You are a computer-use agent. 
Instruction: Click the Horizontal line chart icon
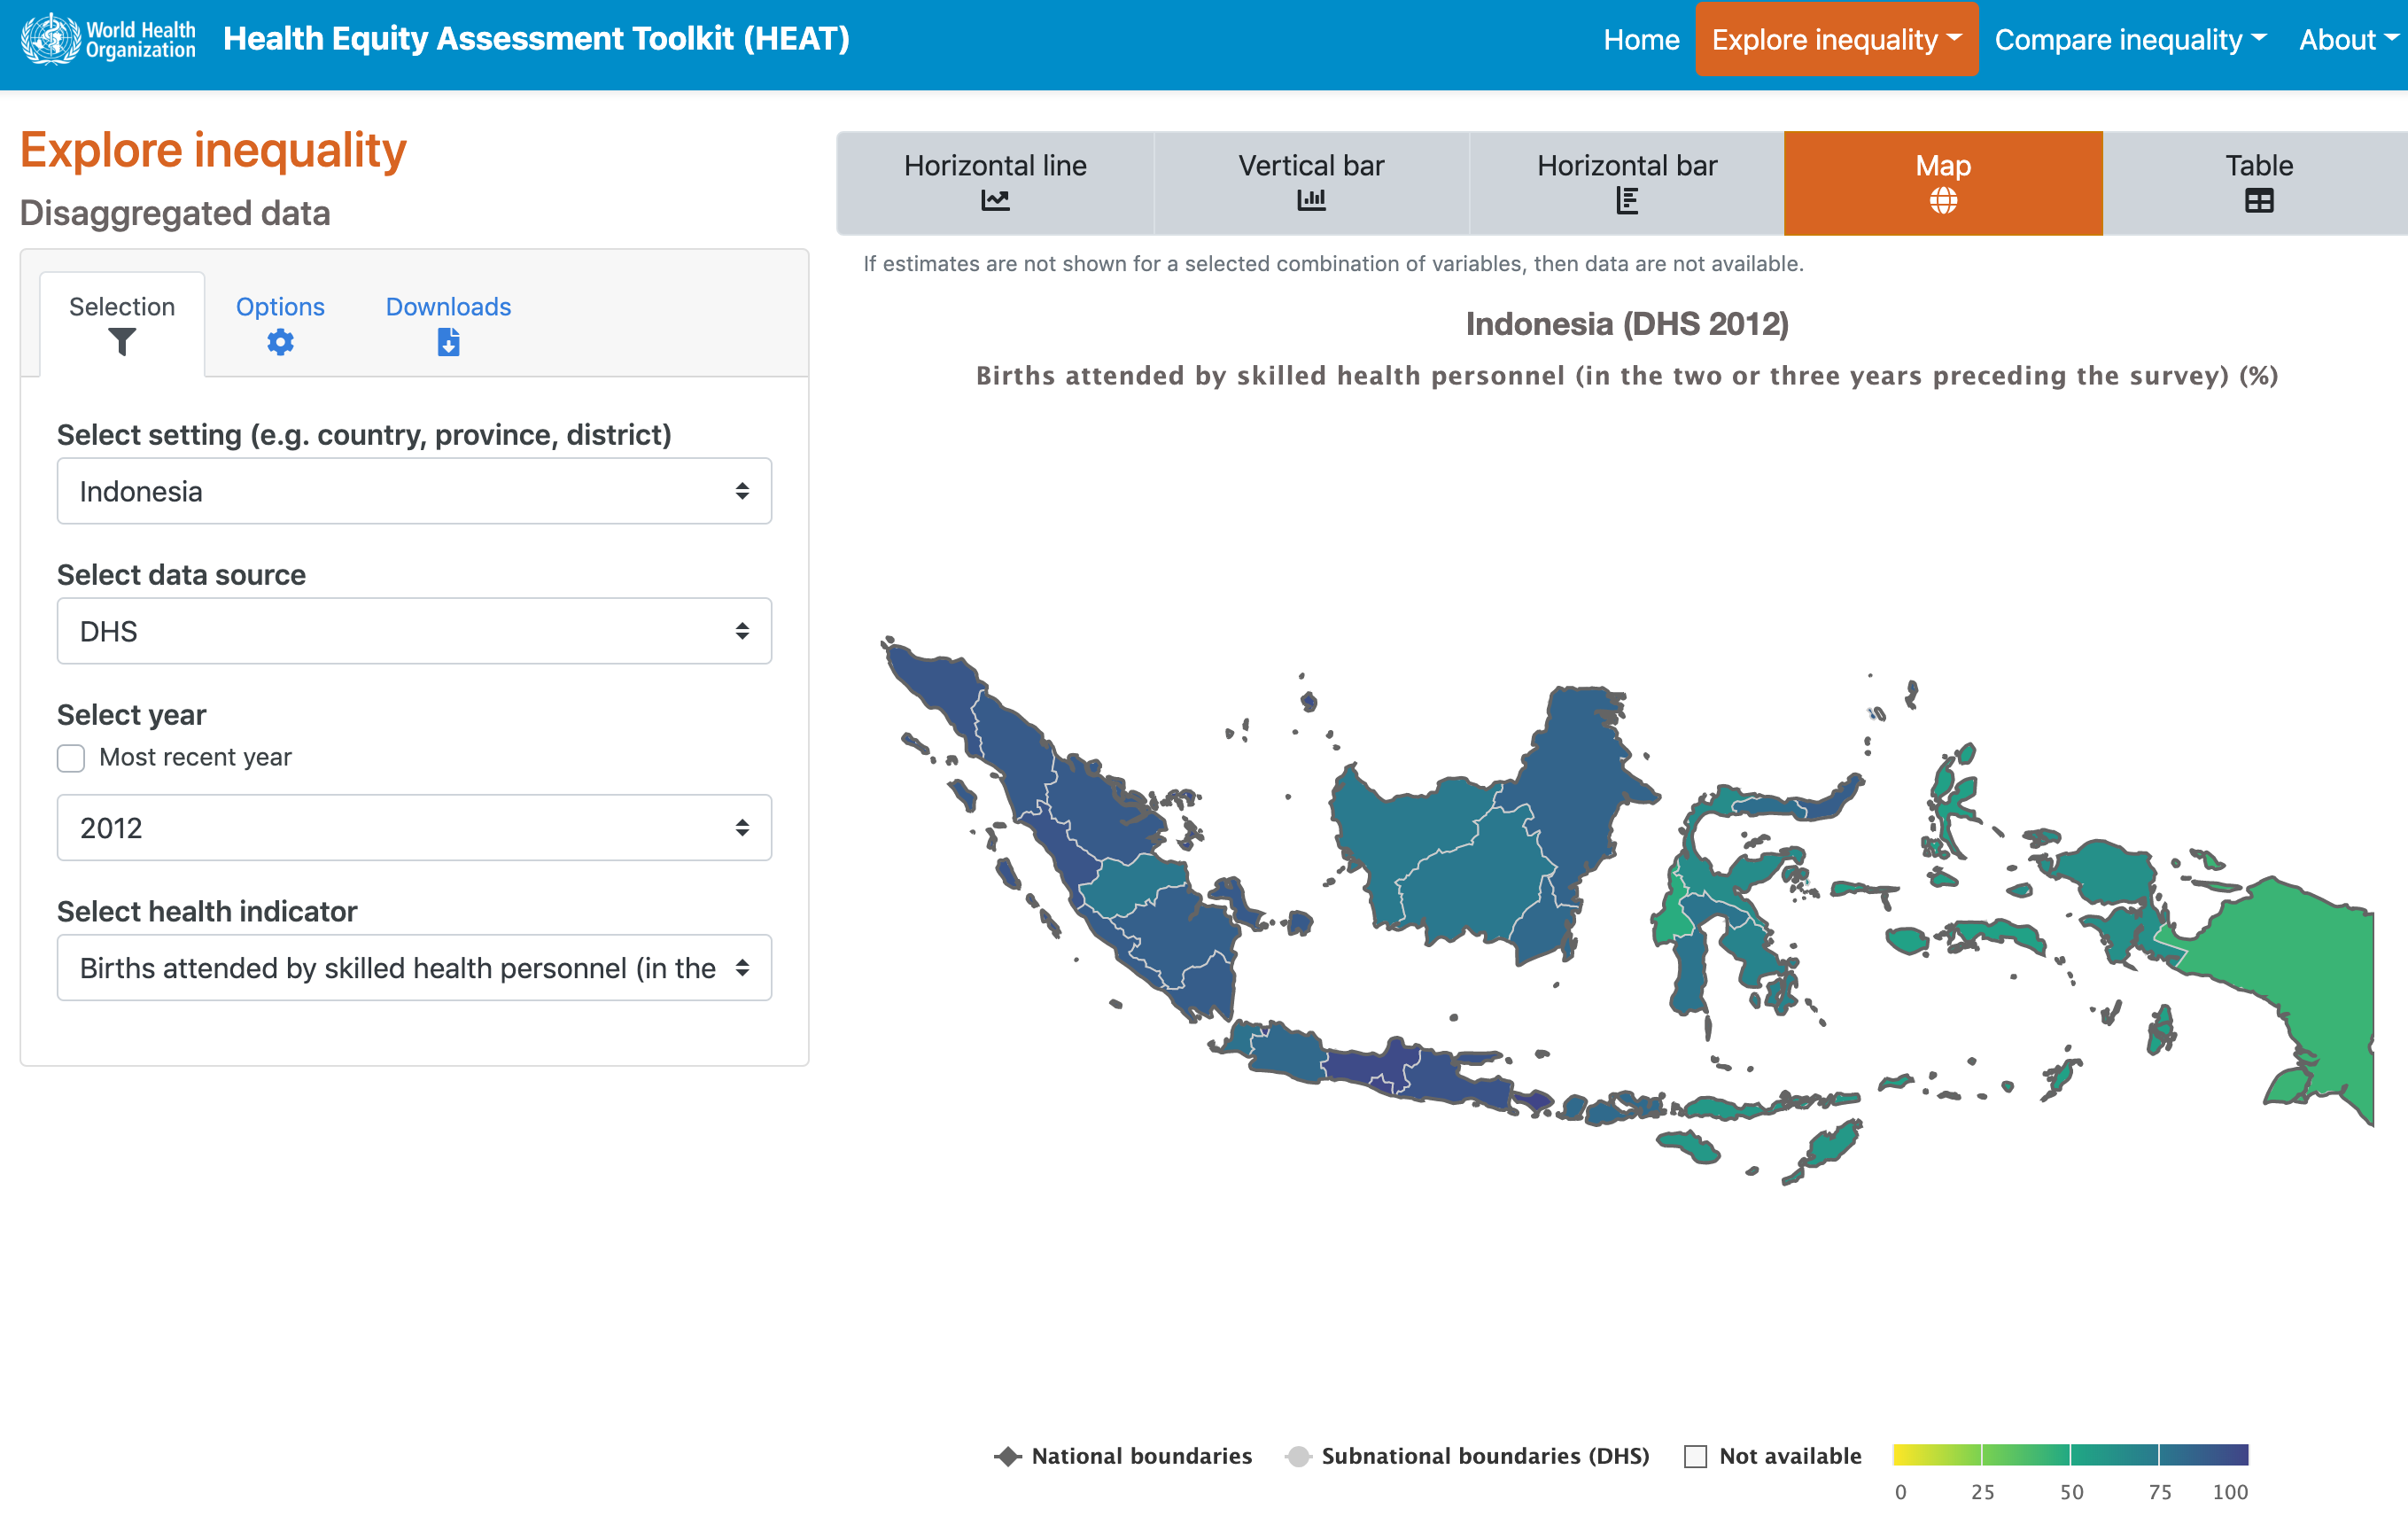click(x=995, y=201)
